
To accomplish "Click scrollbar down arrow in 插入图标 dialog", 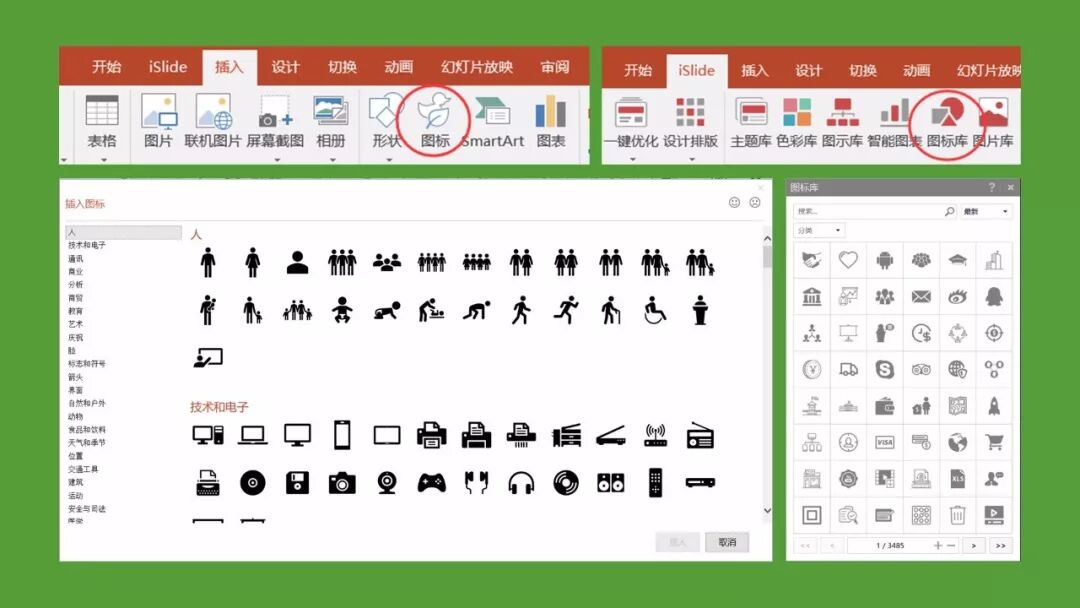I will click(767, 510).
